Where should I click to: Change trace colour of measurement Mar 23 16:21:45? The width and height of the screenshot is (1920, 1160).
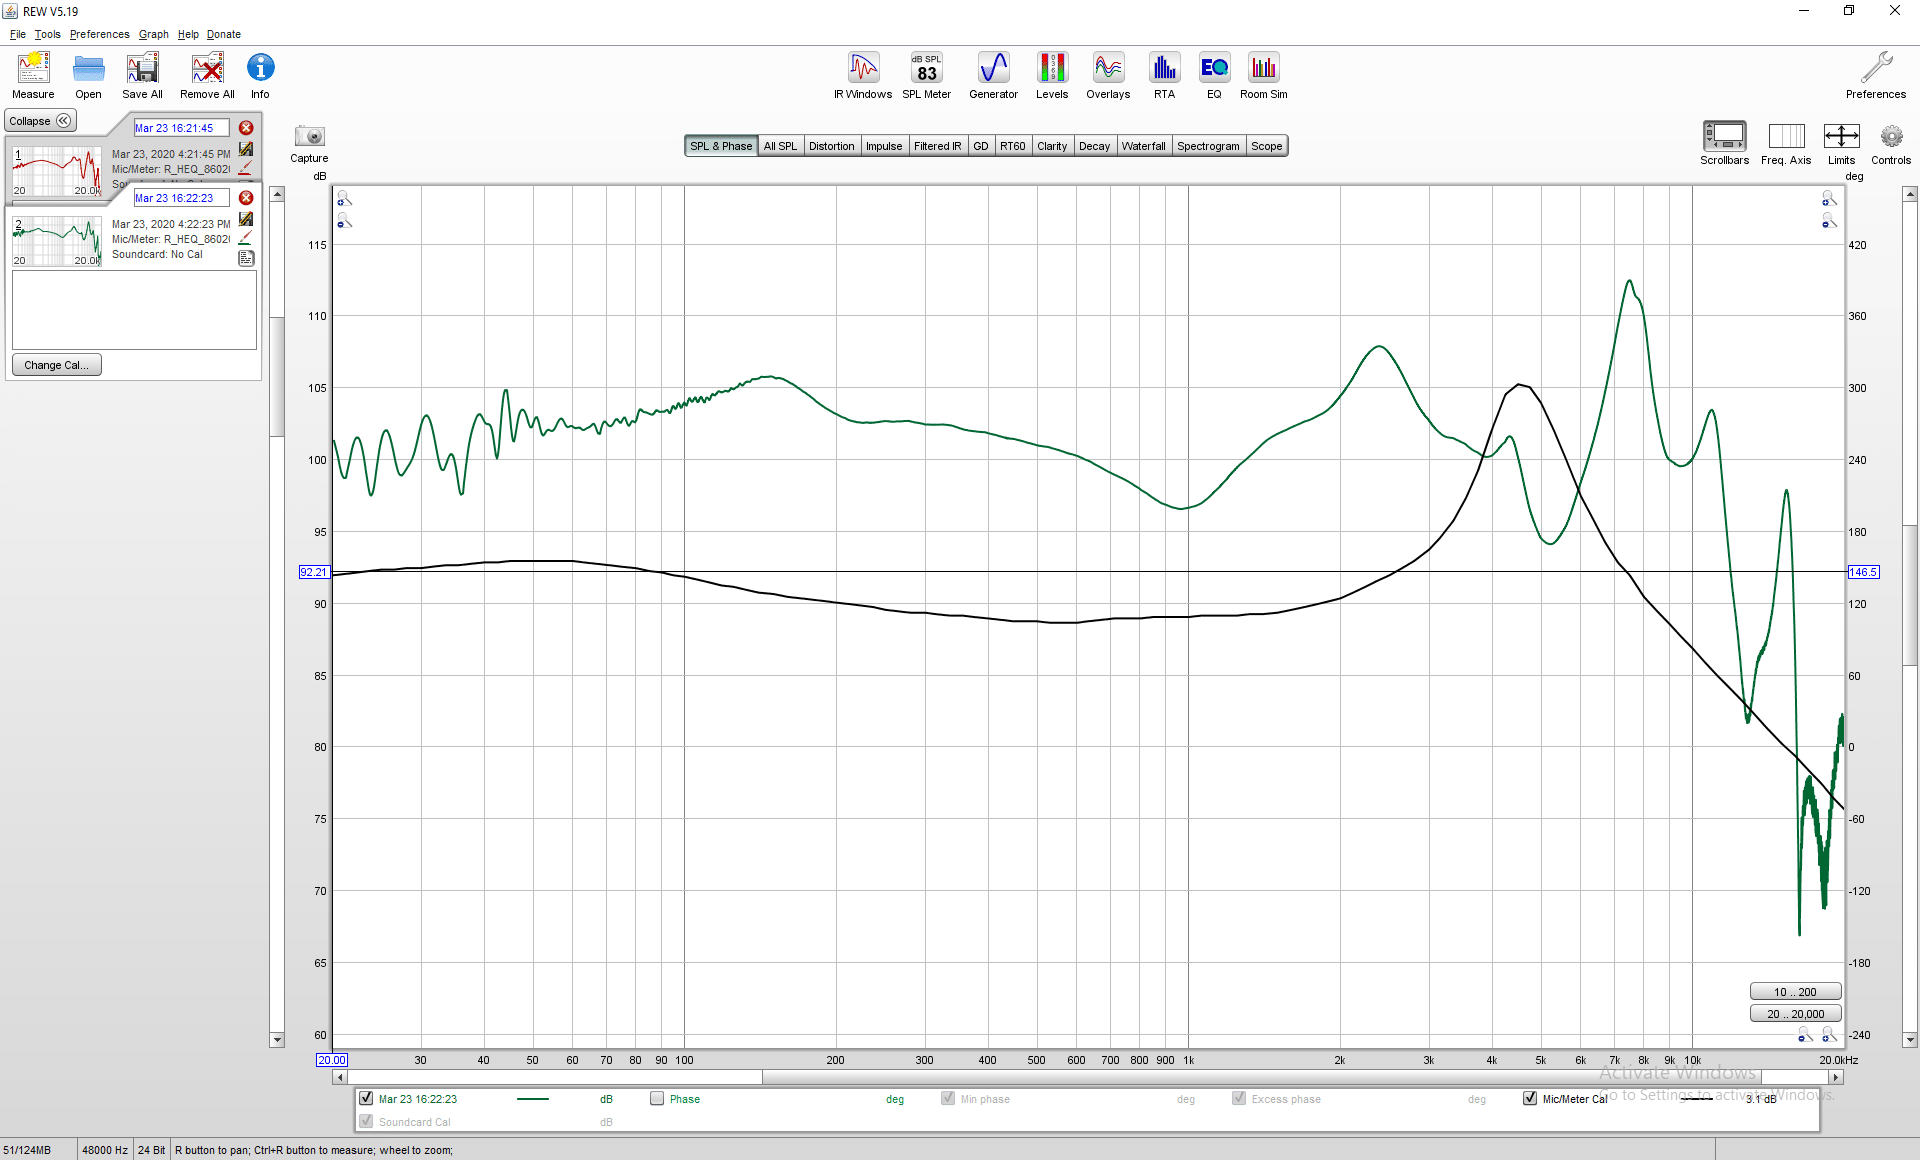pos(246,168)
